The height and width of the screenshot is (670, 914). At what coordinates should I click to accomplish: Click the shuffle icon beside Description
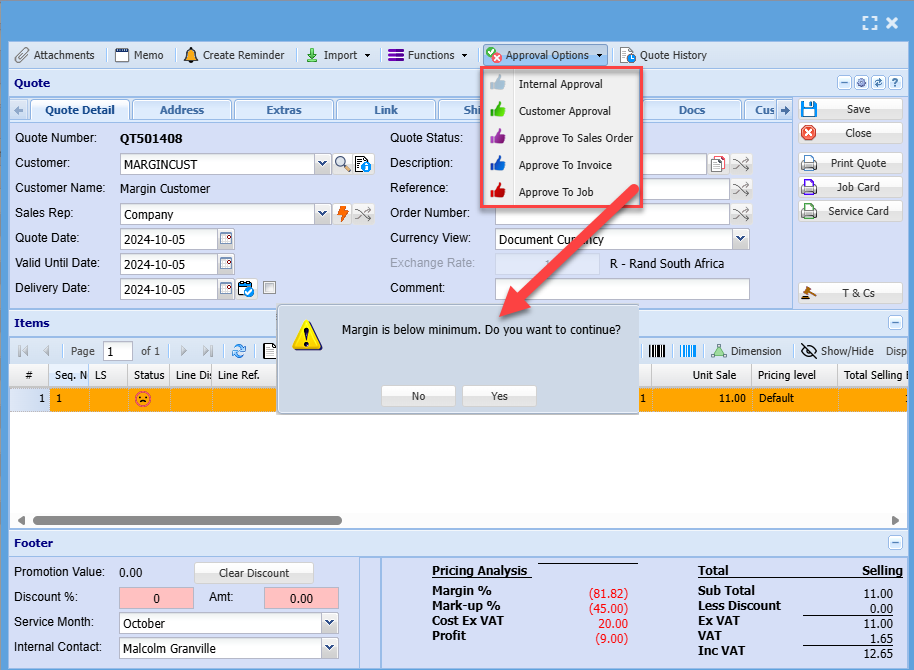click(741, 164)
